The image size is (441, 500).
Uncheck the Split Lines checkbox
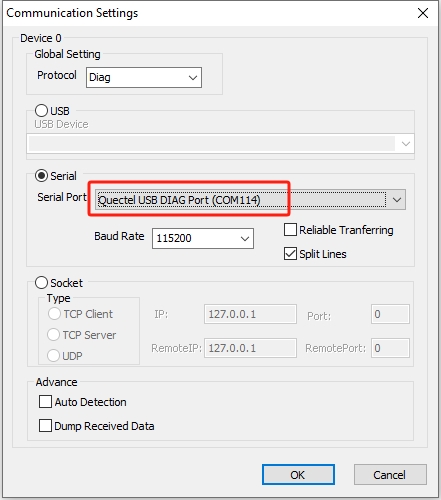pyautogui.click(x=290, y=254)
